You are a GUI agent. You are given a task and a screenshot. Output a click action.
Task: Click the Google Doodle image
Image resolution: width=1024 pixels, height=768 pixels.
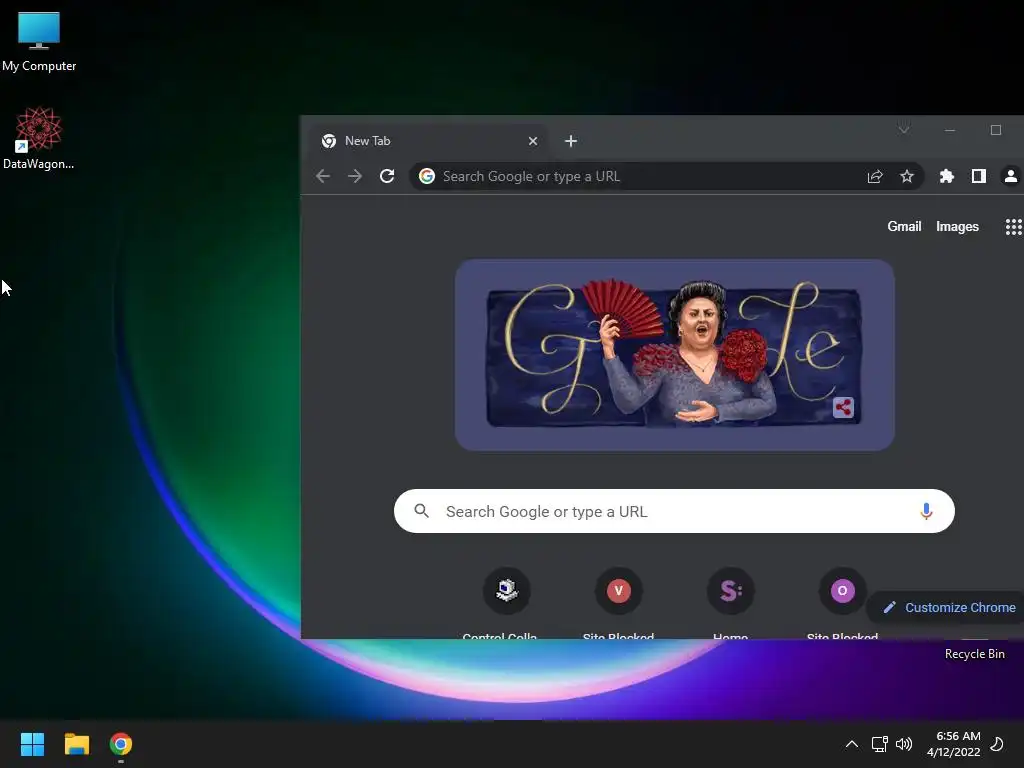675,355
